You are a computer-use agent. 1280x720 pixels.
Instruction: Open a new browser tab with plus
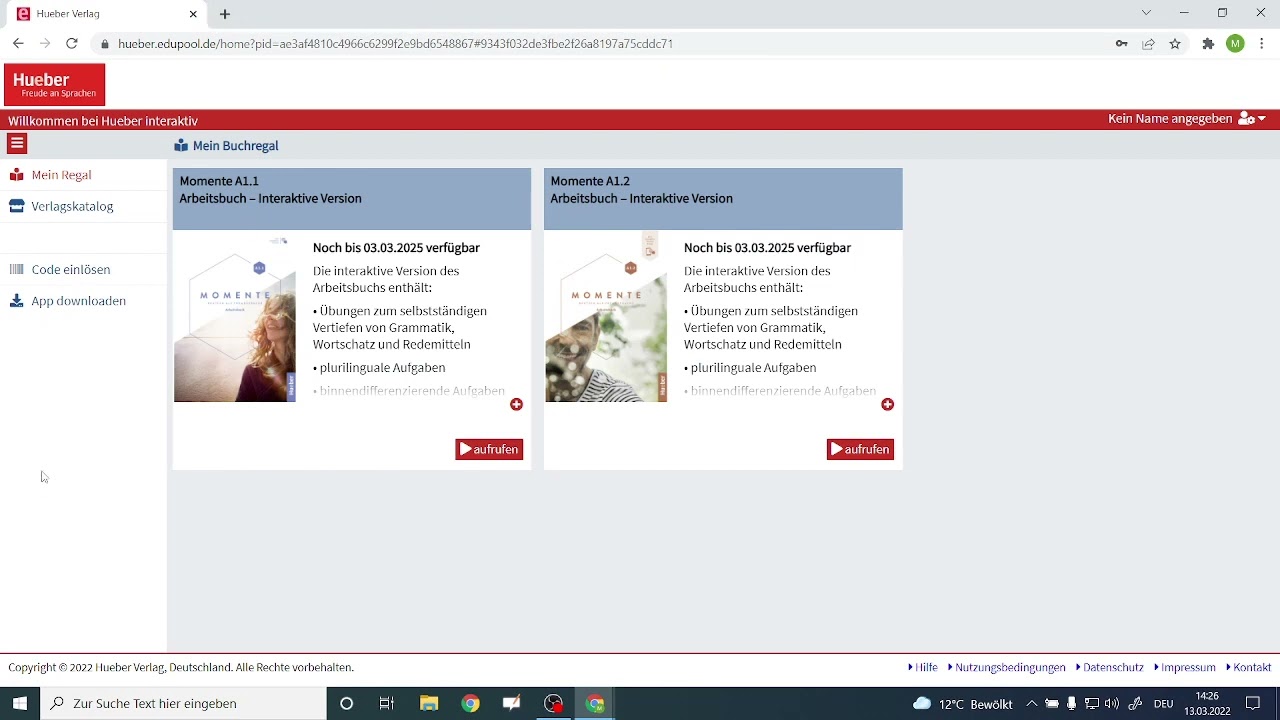pos(225,14)
